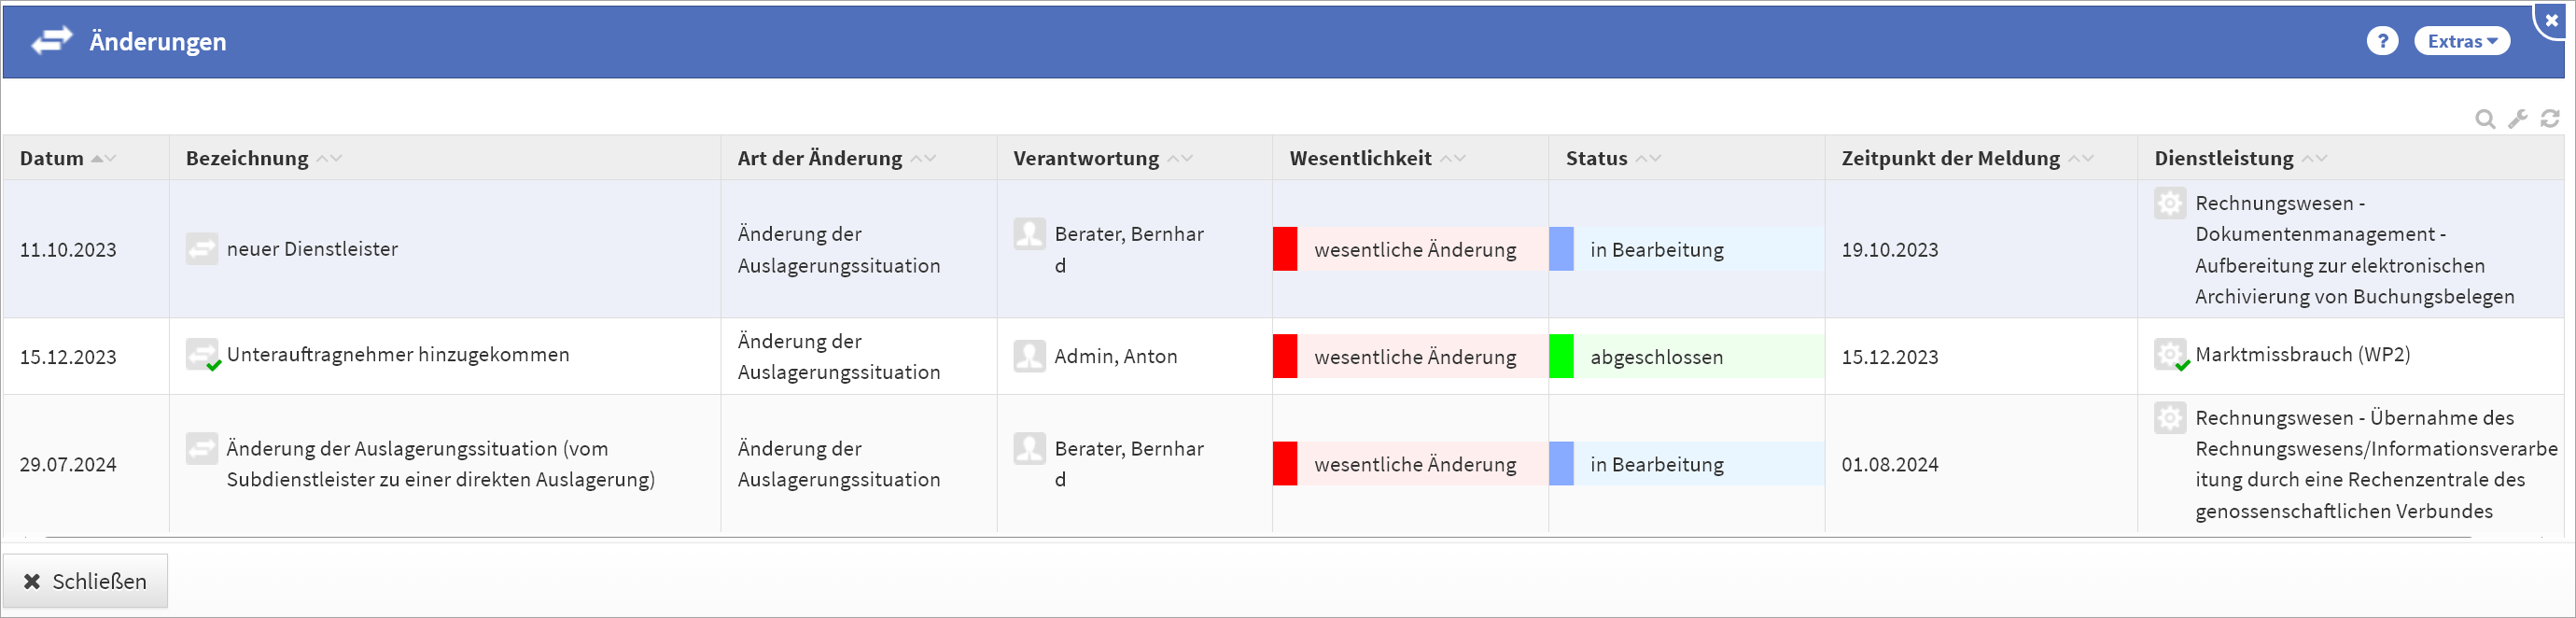Click the checked icon beside 'Unterauftragnehmer hinzugekommen'

click(x=202, y=355)
